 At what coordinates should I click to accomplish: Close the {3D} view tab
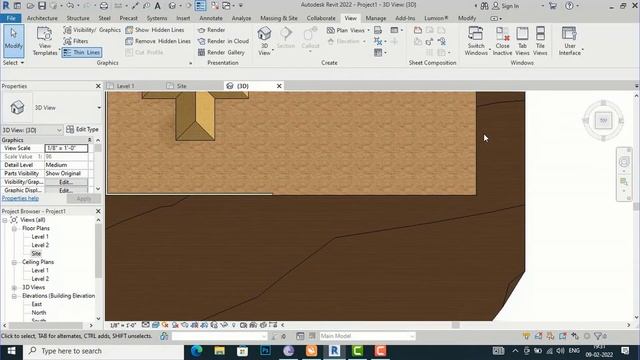click(279, 86)
